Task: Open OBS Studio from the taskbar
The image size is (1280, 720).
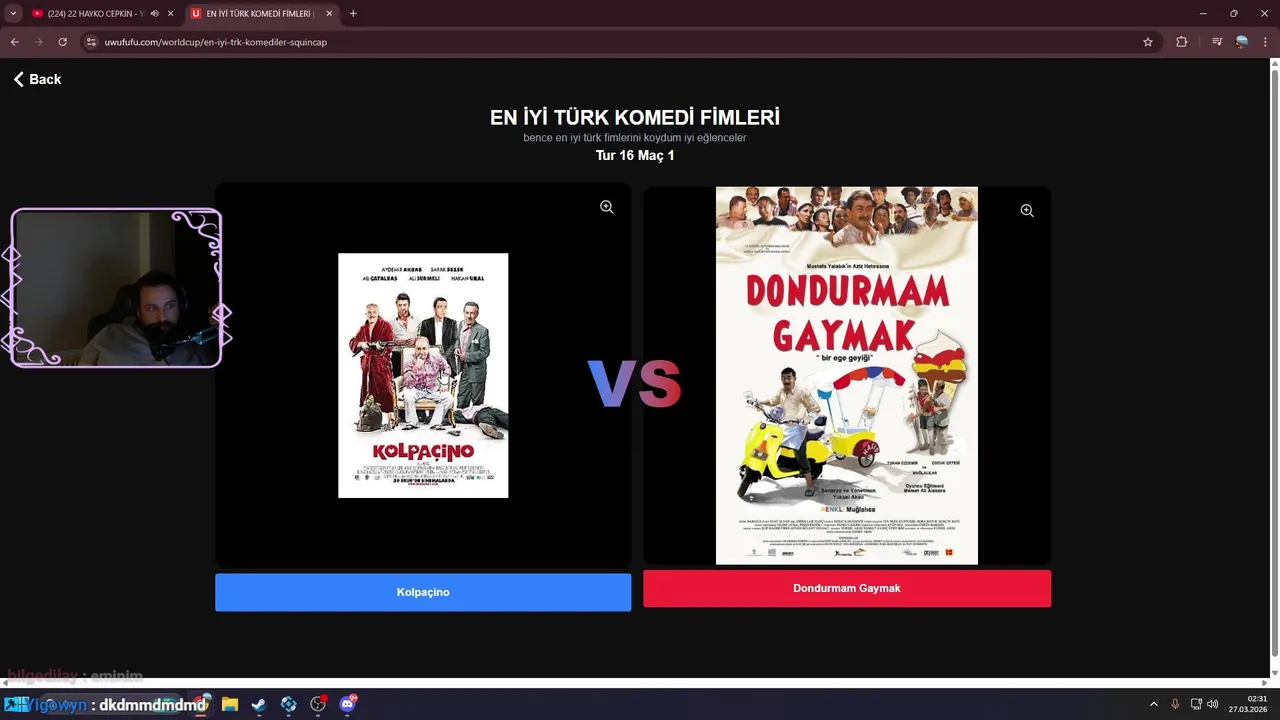Action: (x=318, y=704)
